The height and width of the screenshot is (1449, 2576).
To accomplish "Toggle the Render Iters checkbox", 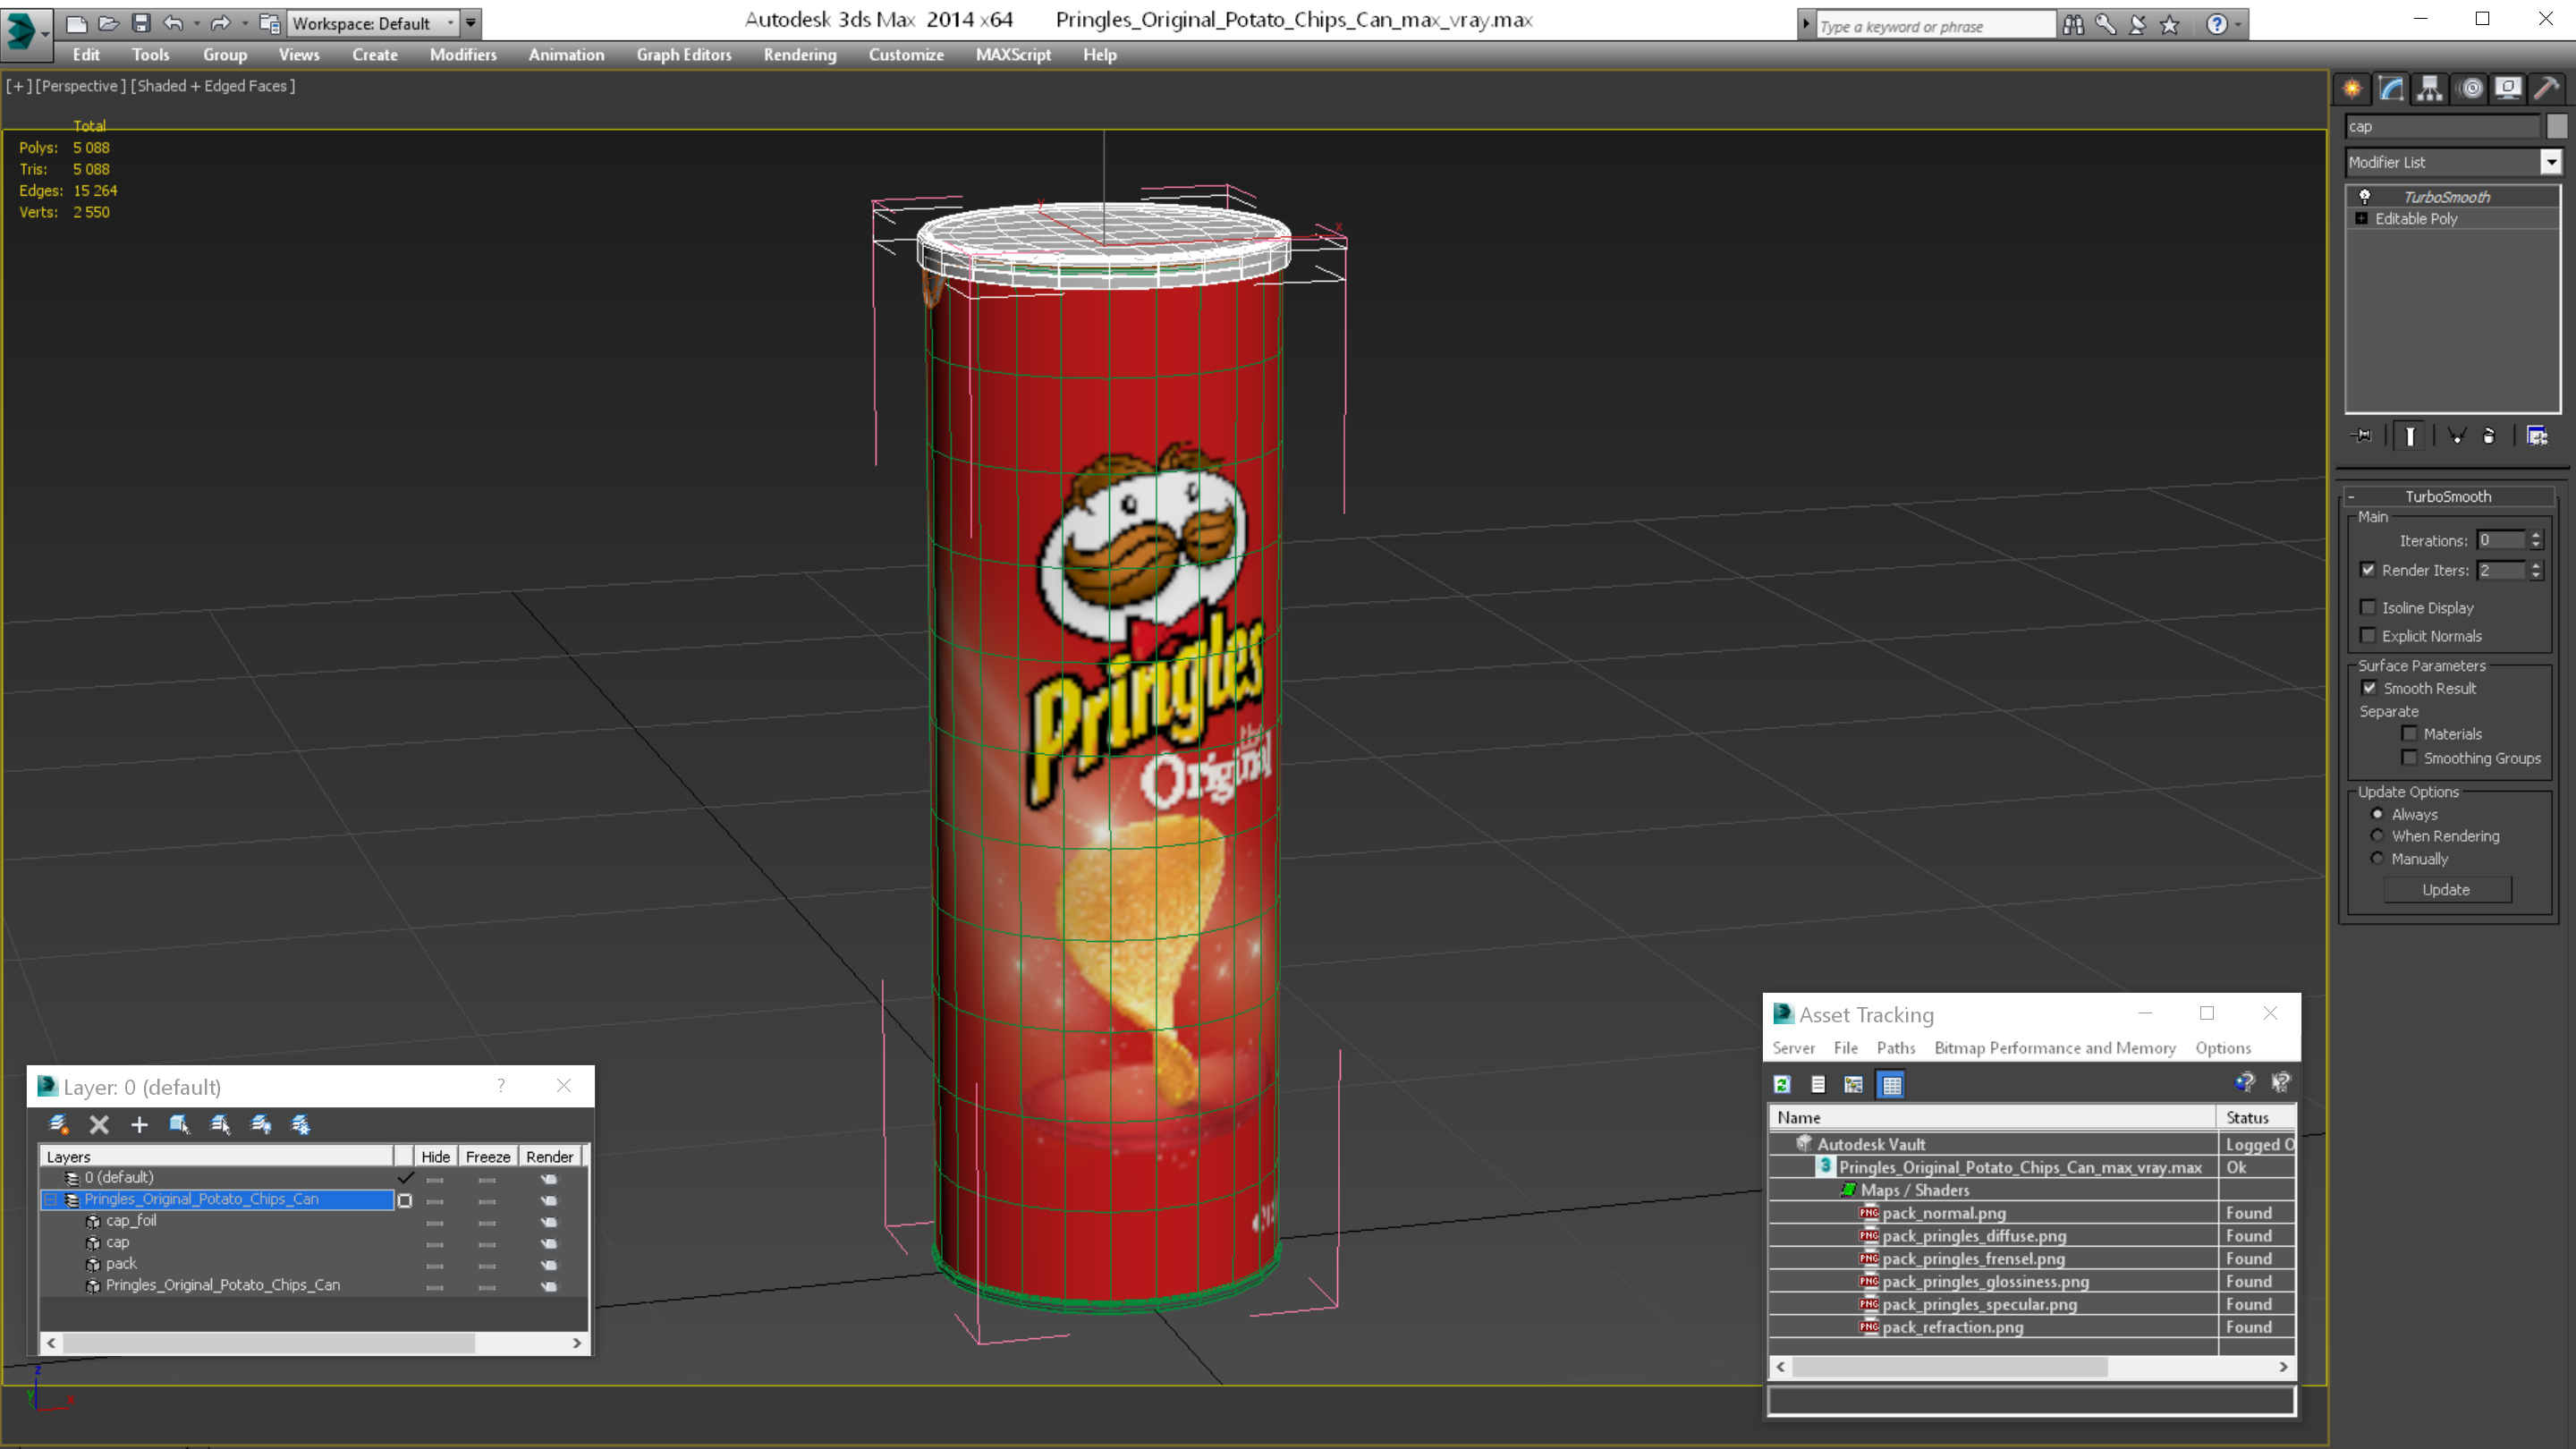I will pyautogui.click(x=2368, y=570).
